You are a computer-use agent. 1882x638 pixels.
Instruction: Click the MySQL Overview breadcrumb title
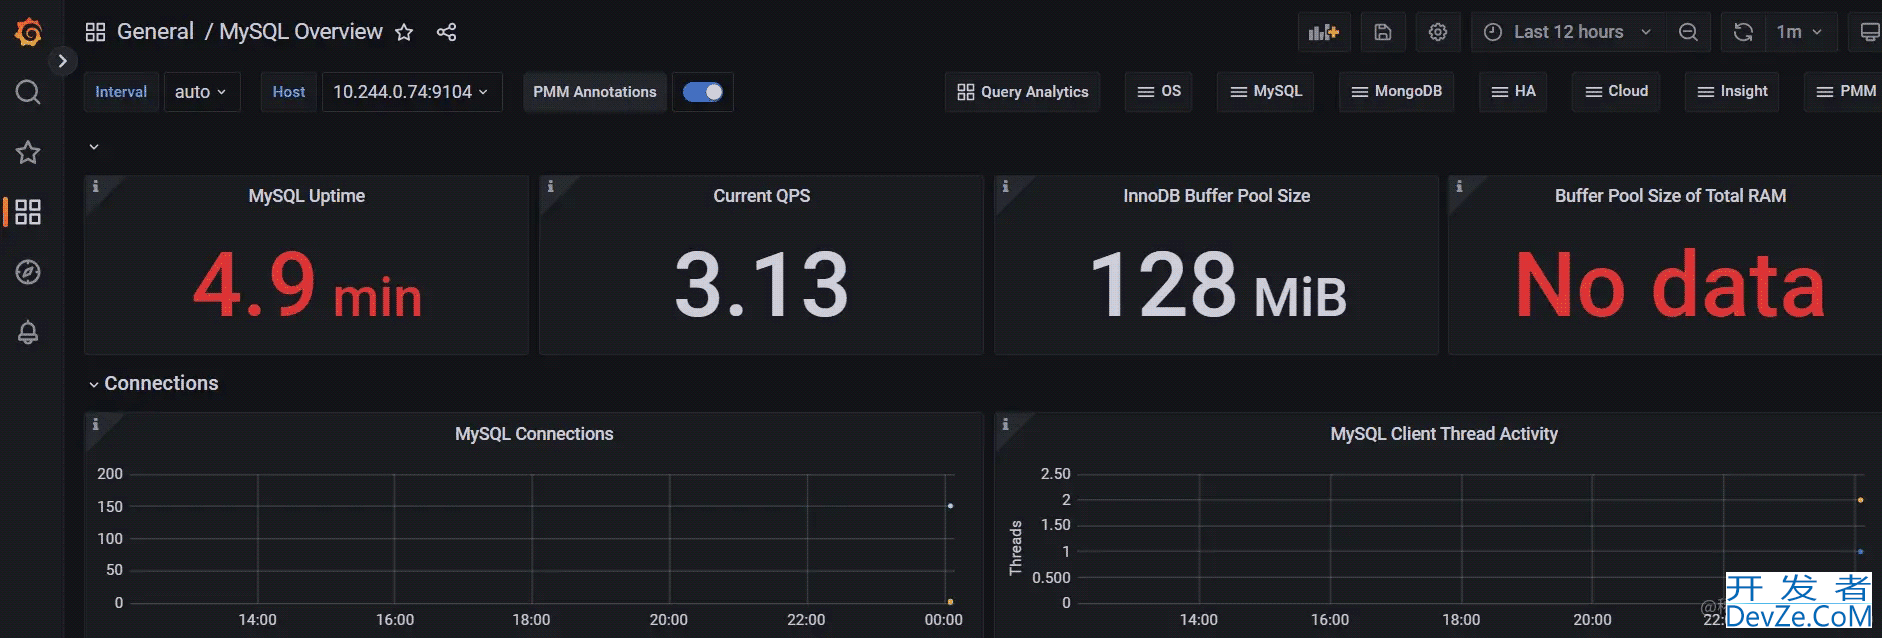pyautogui.click(x=301, y=32)
